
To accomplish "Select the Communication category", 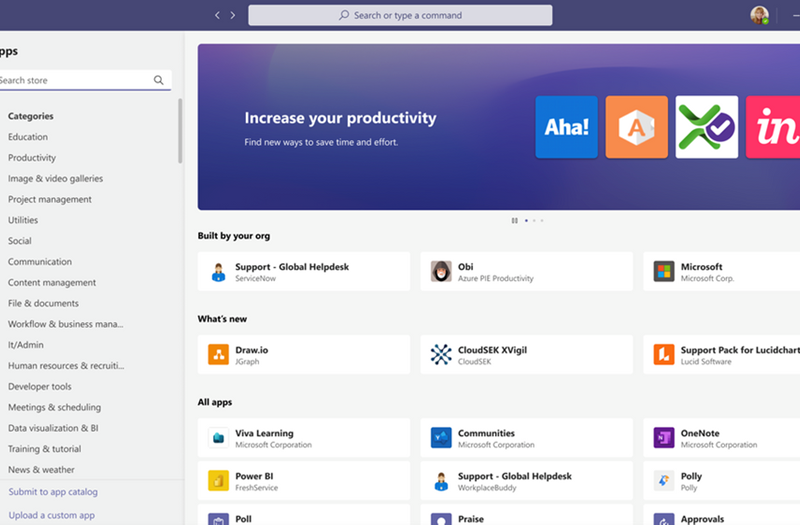I will pos(40,262).
